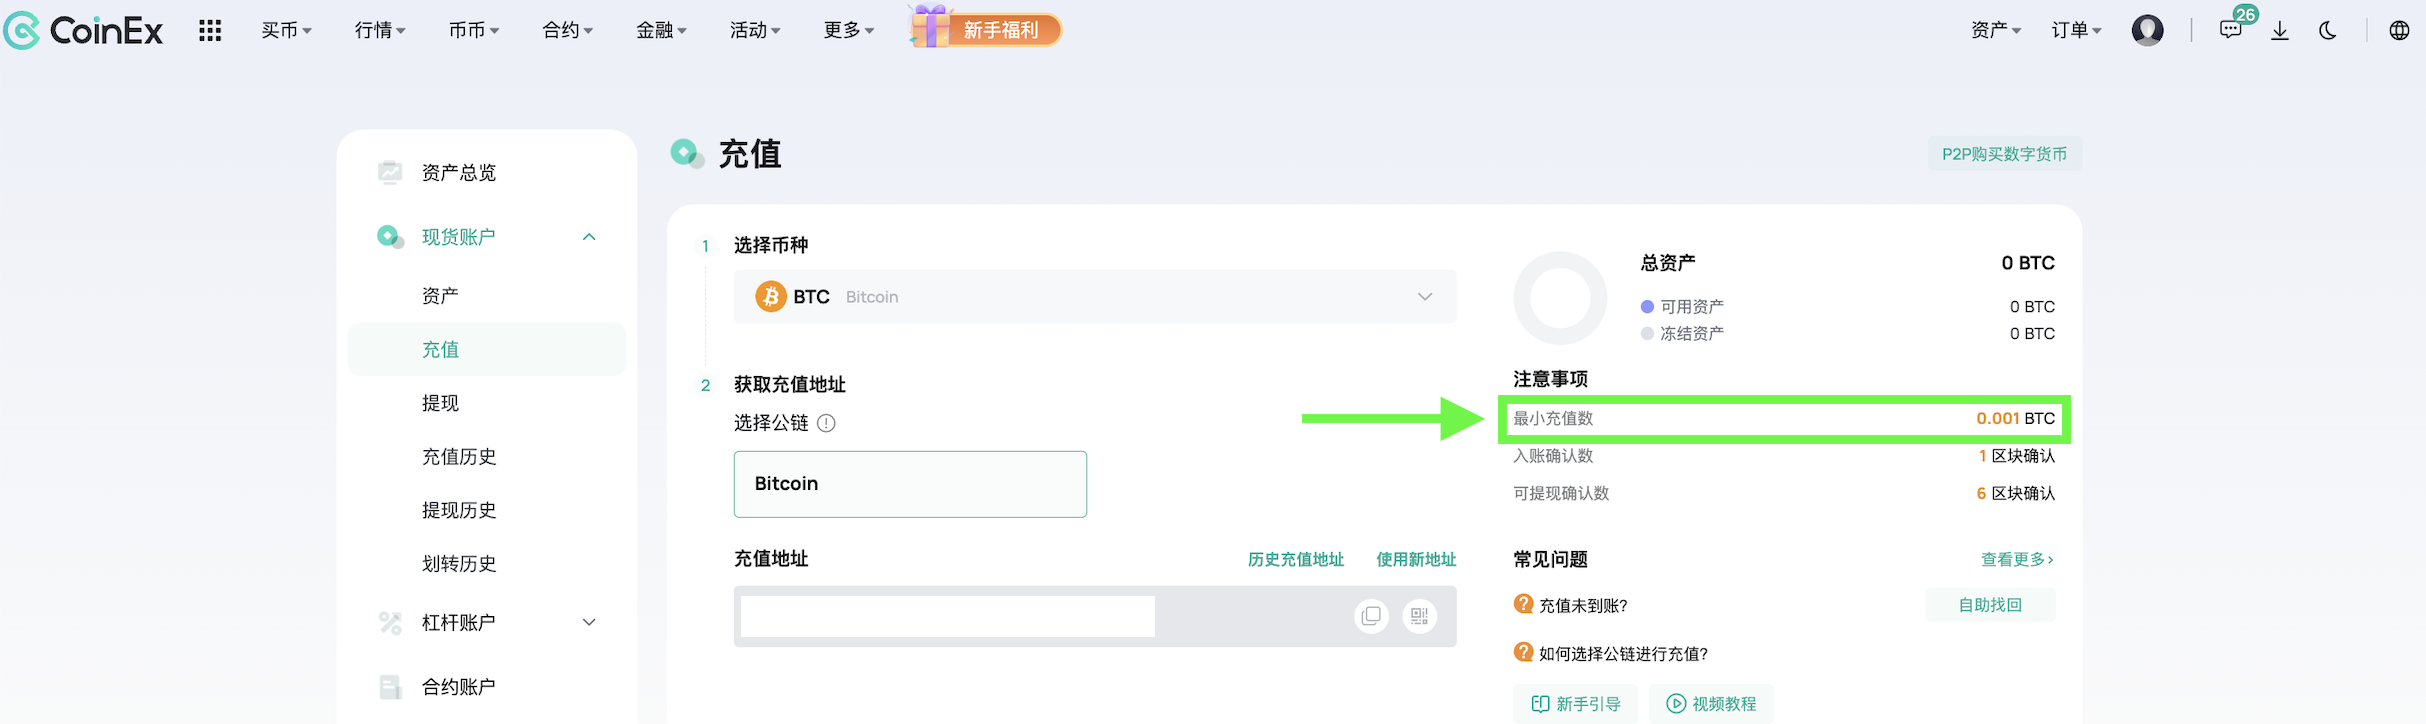2426x724 pixels.
Task: Open the 资产 header dropdown
Action: [x=1996, y=30]
